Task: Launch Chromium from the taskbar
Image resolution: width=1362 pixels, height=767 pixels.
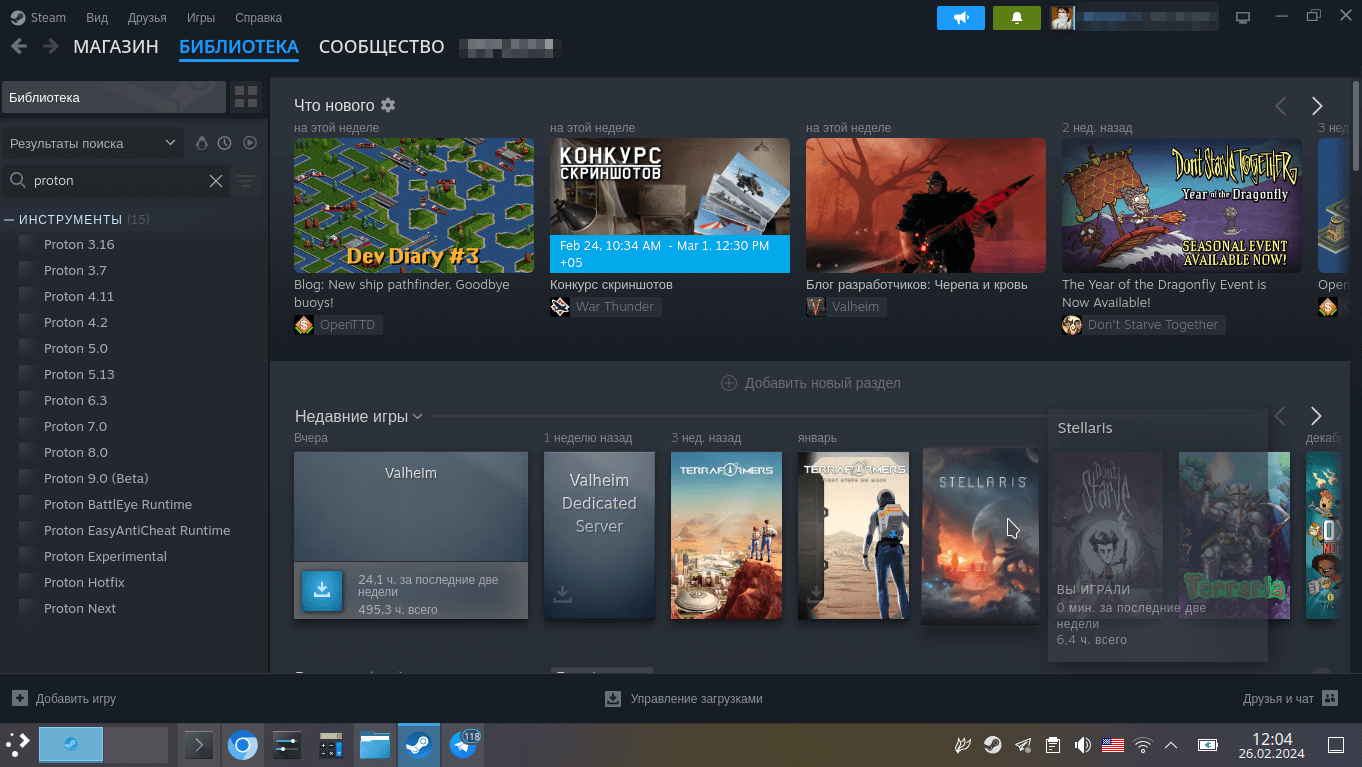Action: (x=242, y=745)
